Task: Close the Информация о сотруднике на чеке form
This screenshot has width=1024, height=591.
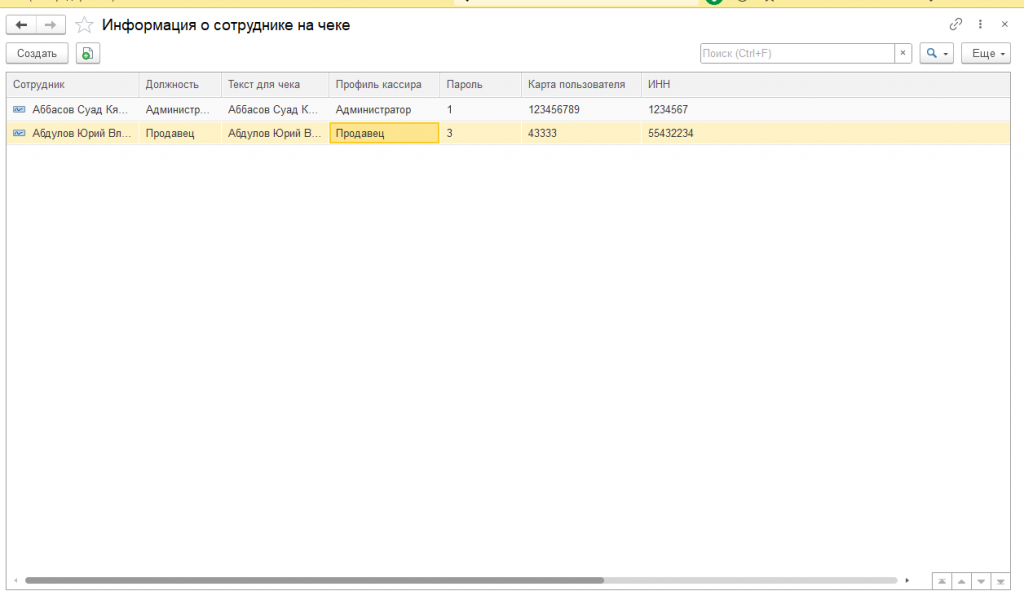Action: [x=1004, y=24]
